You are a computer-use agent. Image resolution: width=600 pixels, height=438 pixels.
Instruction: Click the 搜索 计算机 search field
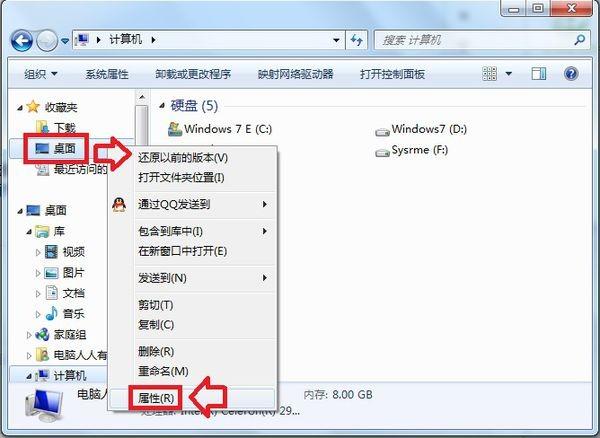click(x=474, y=40)
